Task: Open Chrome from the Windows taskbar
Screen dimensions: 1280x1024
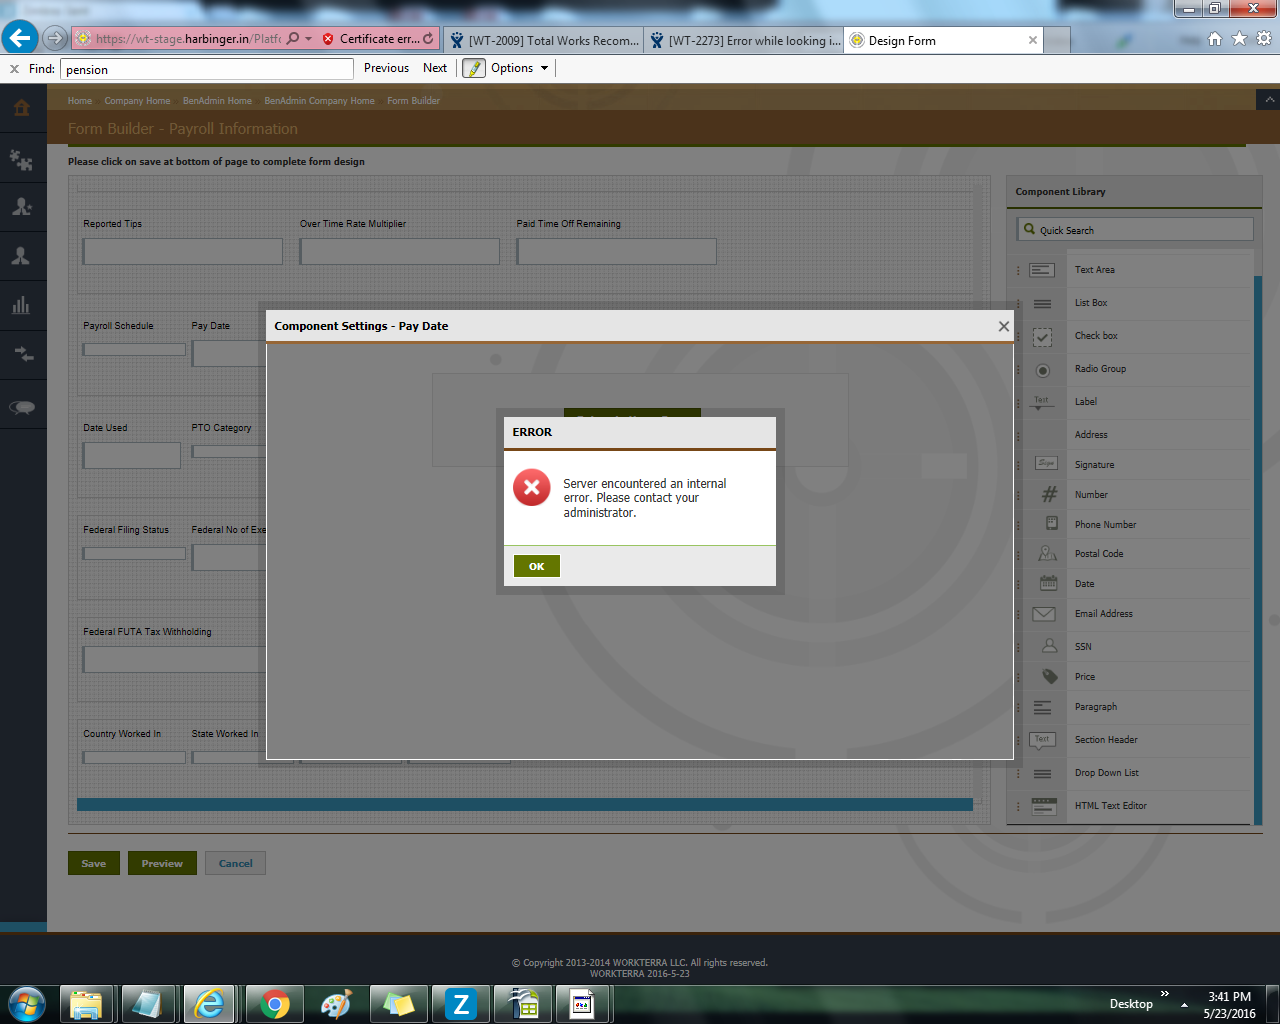Action: (x=275, y=1003)
